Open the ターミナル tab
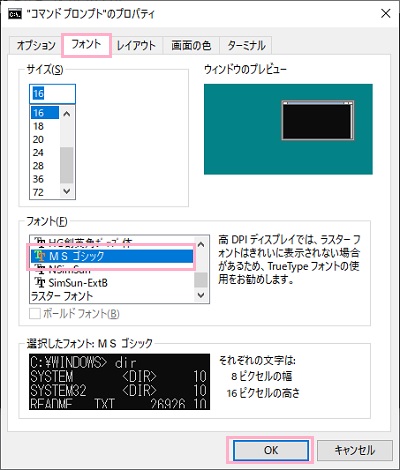Viewport: 400px width, 470px height. (x=246, y=45)
